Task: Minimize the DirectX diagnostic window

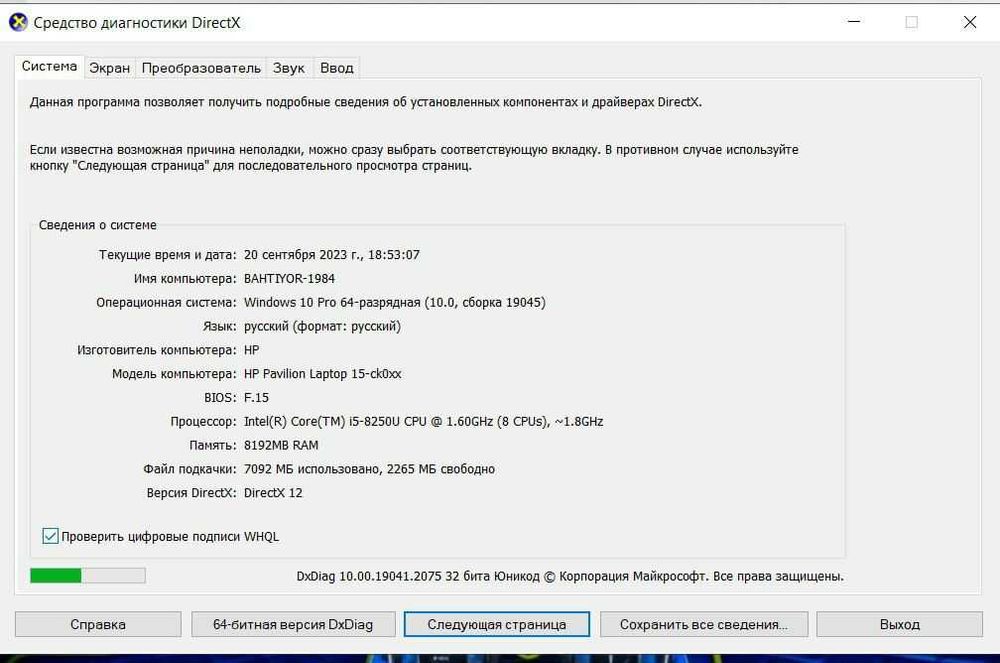Action: 854,22
